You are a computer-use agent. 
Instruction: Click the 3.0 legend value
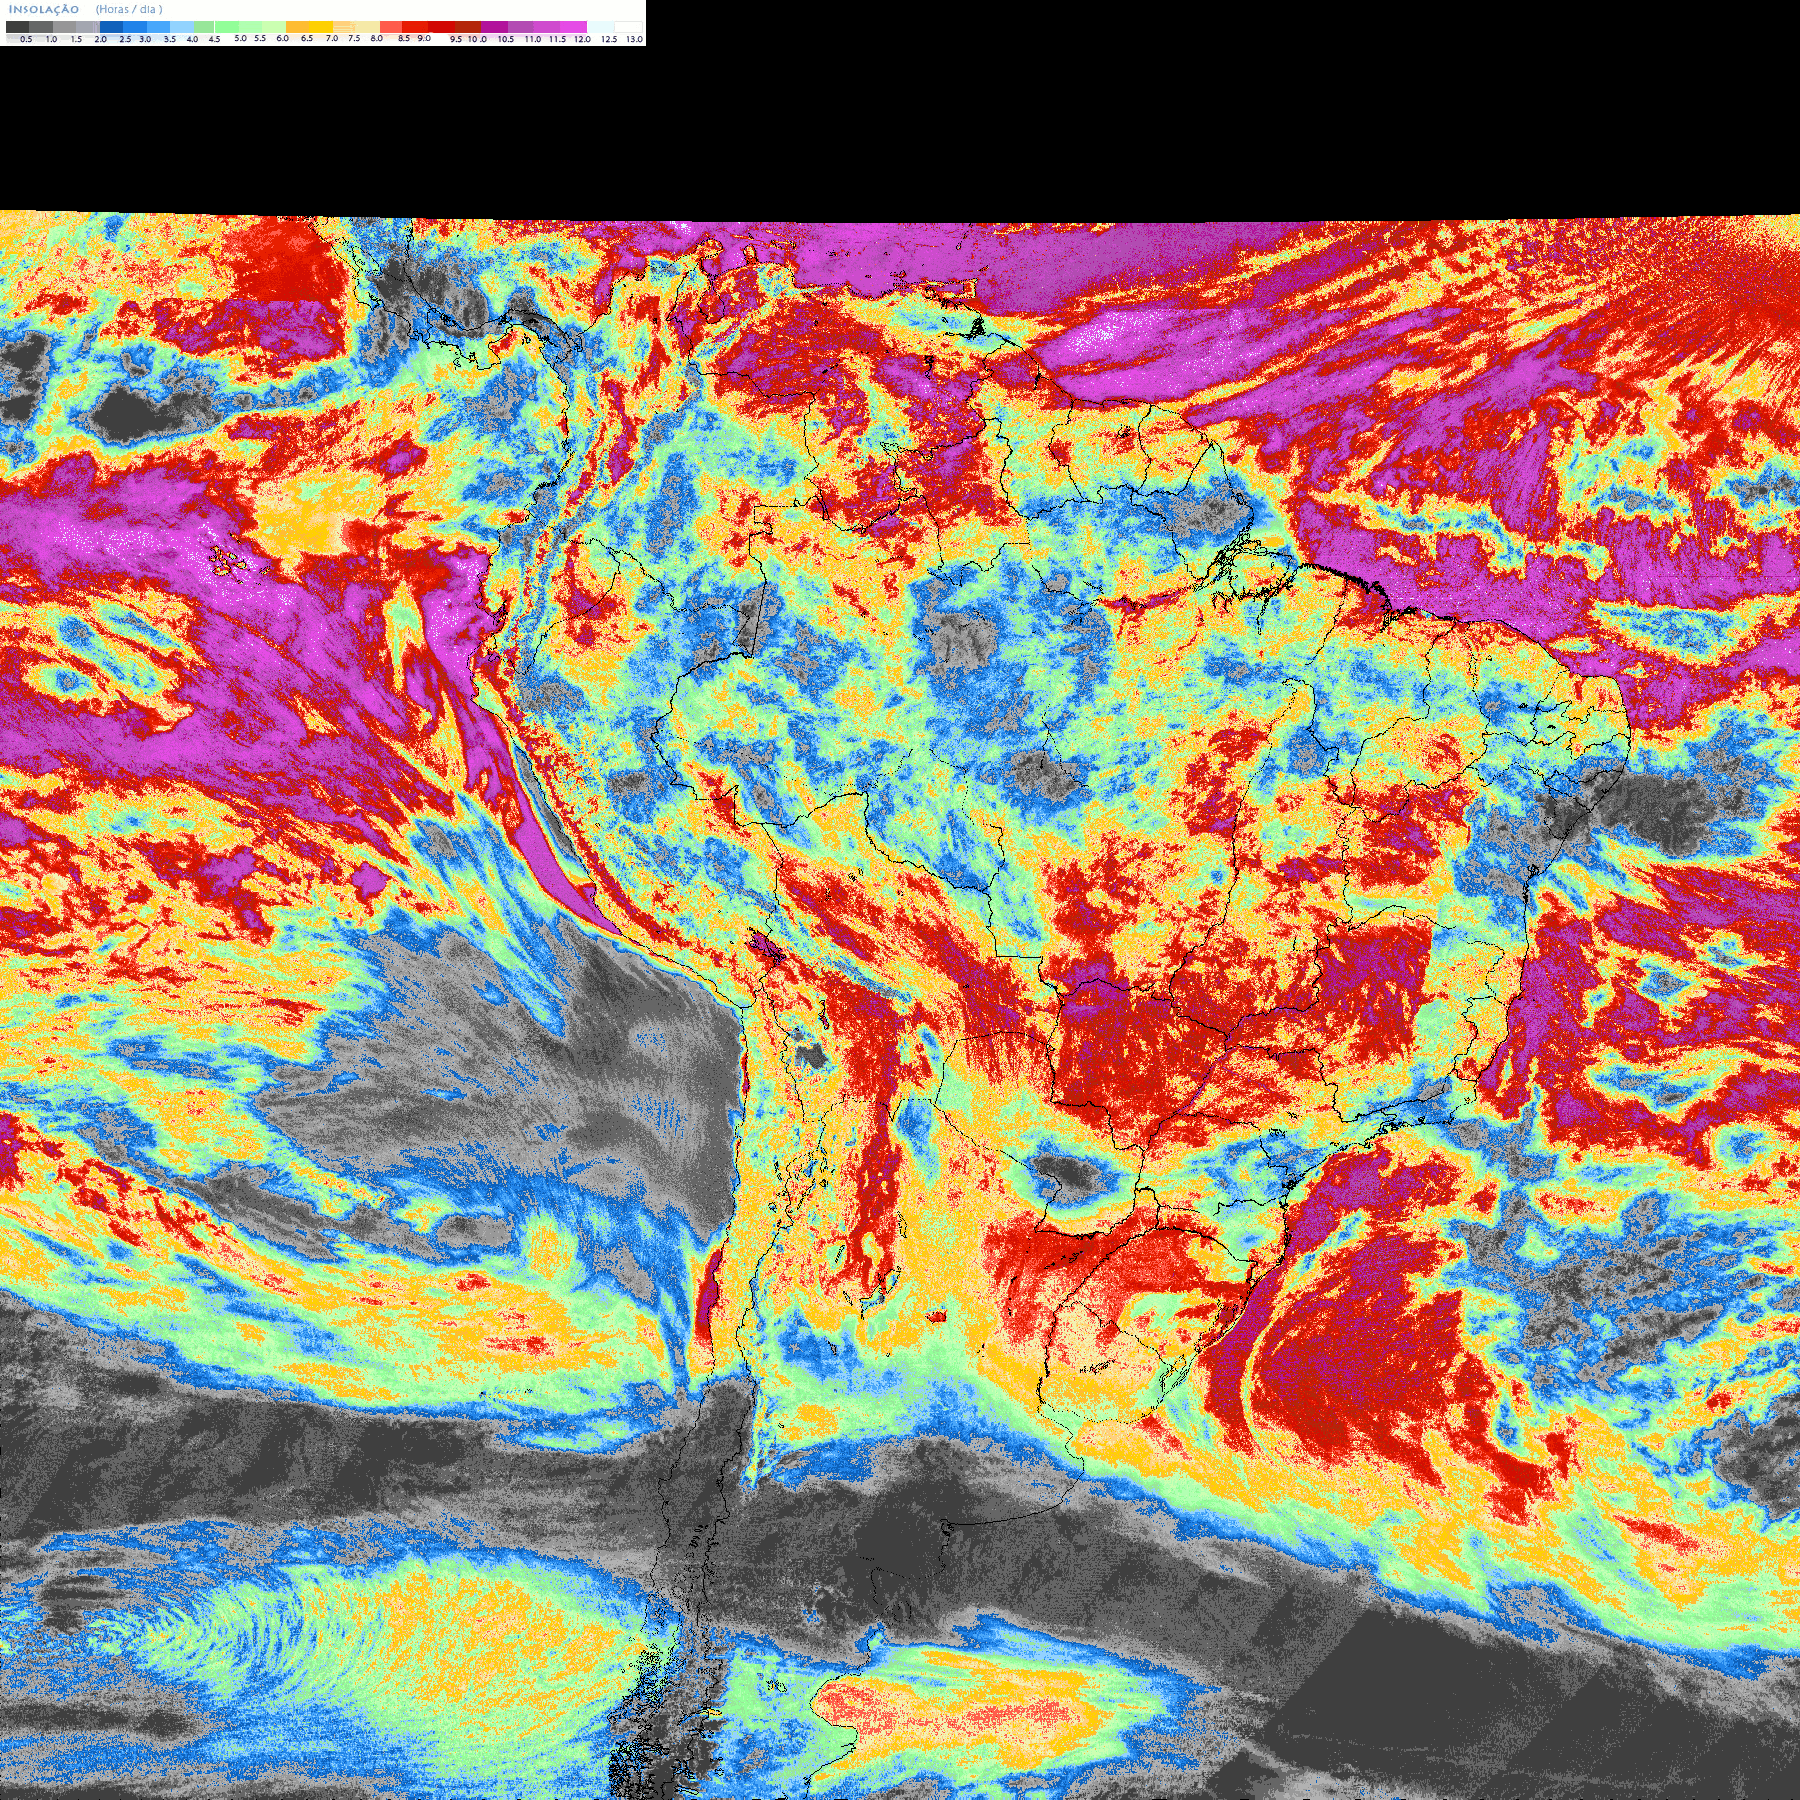coord(145,39)
